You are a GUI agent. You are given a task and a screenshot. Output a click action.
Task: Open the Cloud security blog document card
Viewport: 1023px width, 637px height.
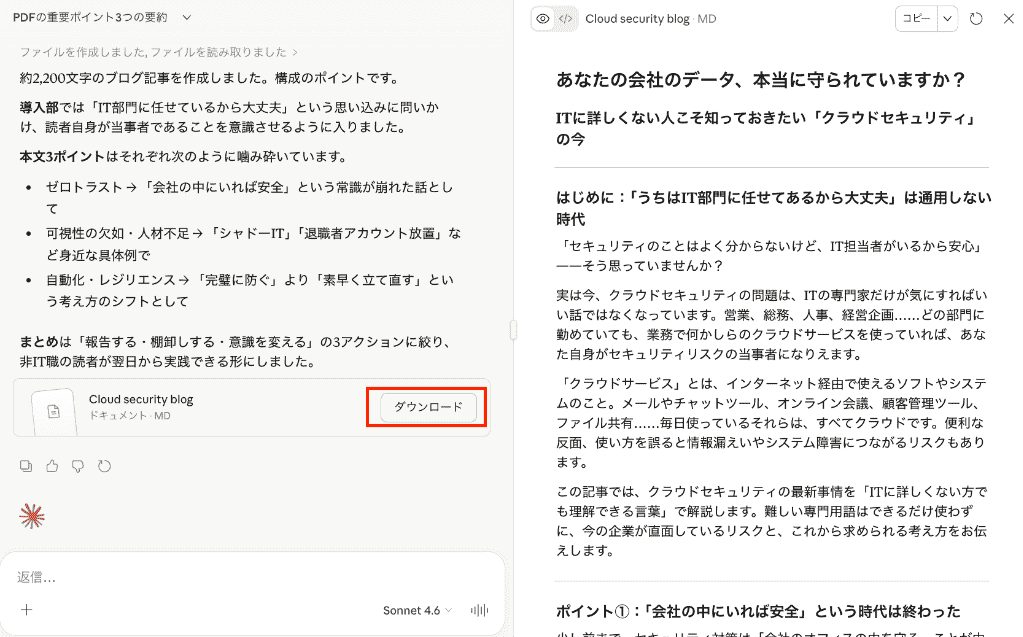(x=252, y=407)
